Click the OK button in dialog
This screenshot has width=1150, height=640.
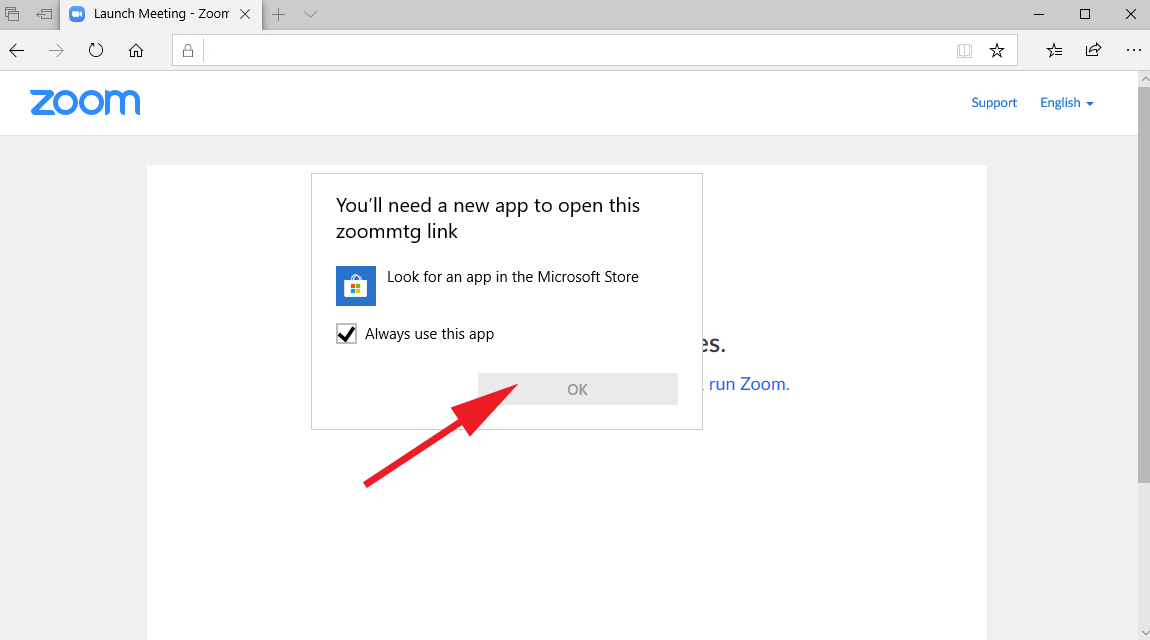click(x=578, y=389)
